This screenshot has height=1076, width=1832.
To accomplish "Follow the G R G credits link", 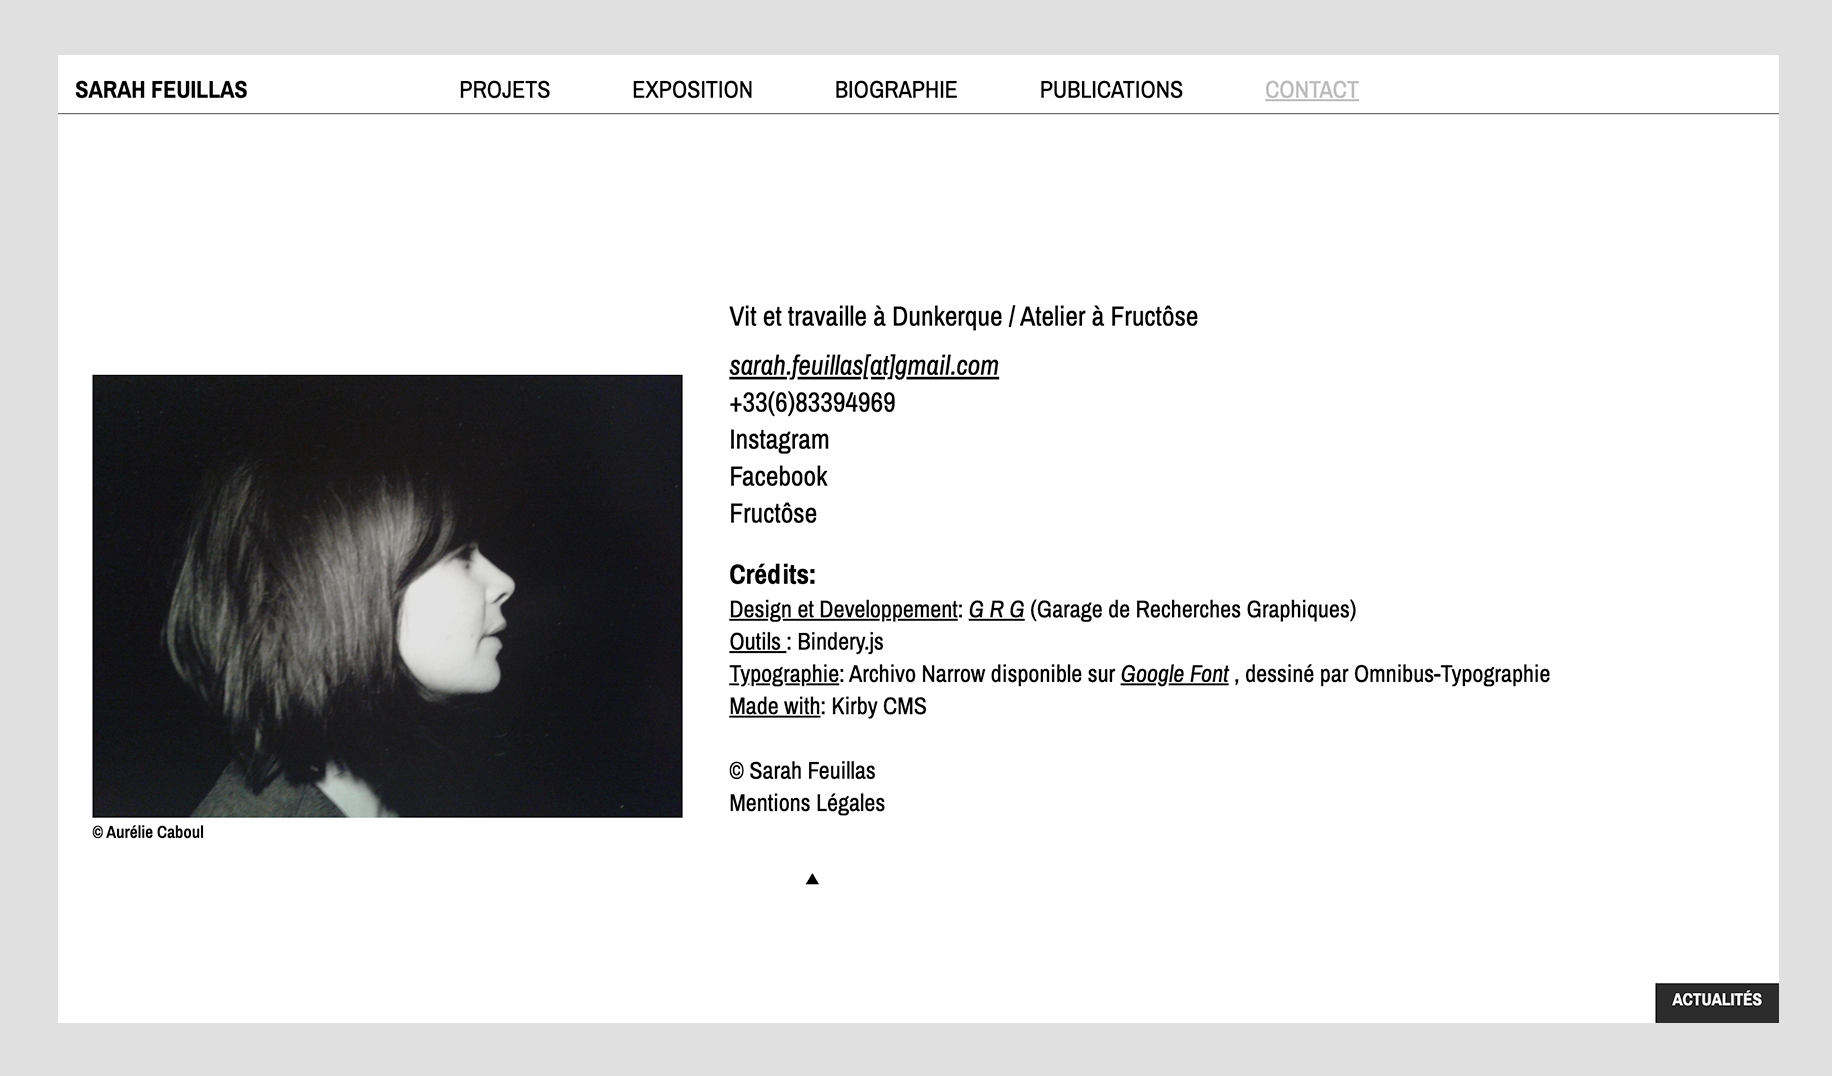I will pyautogui.click(x=996, y=609).
